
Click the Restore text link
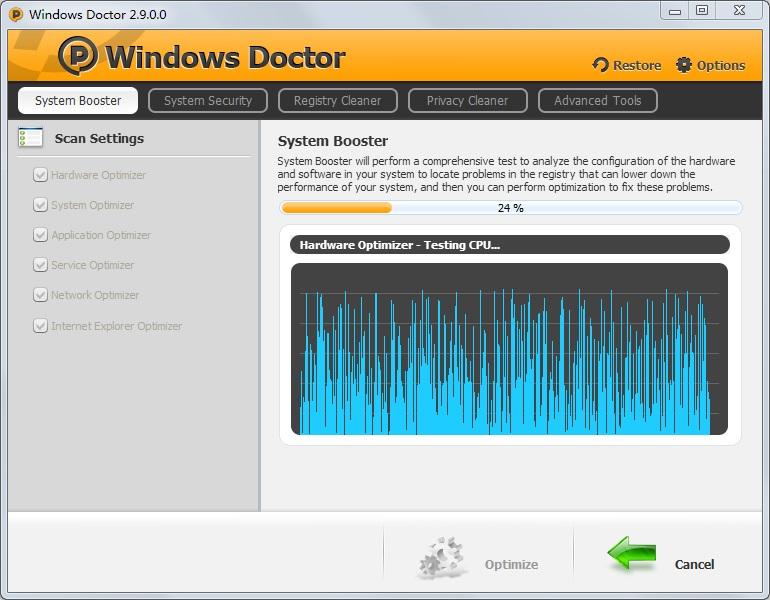click(637, 65)
